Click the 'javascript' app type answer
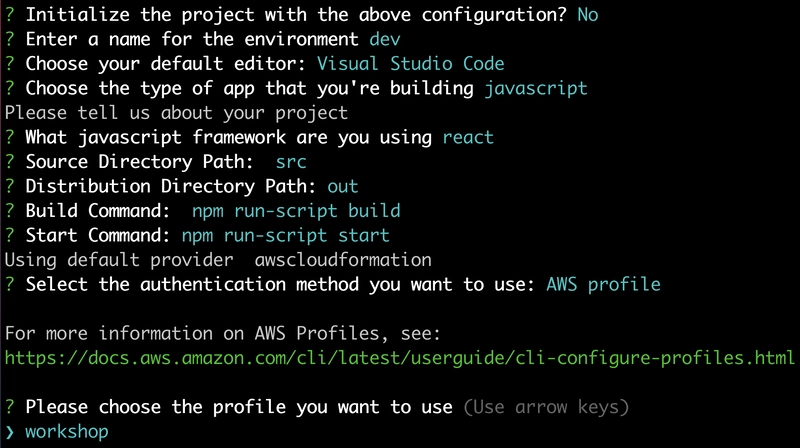800x448 pixels. pyautogui.click(x=536, y=88)
